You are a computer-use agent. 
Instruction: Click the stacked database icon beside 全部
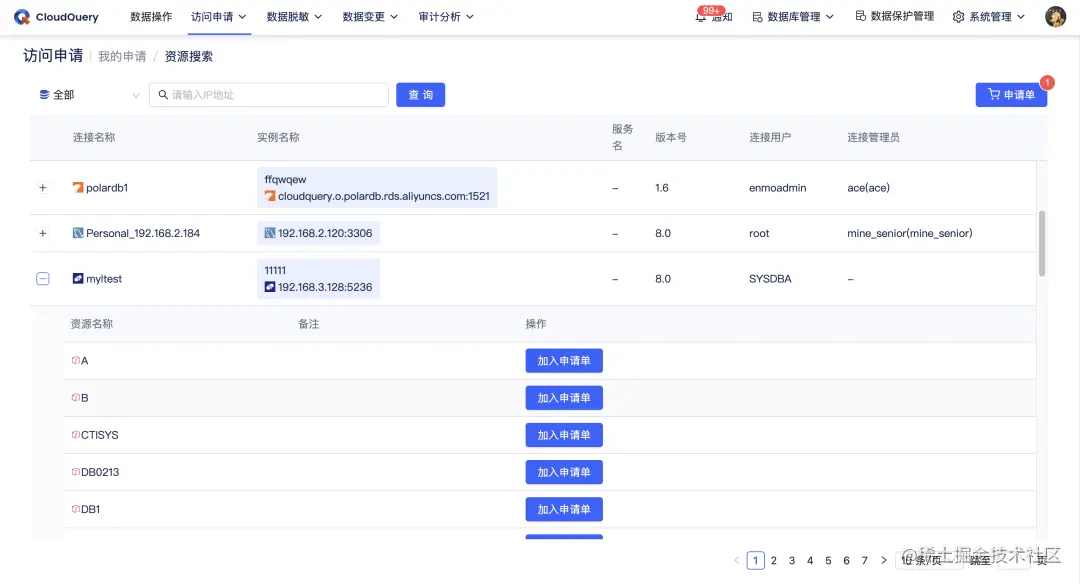(44, 94)
